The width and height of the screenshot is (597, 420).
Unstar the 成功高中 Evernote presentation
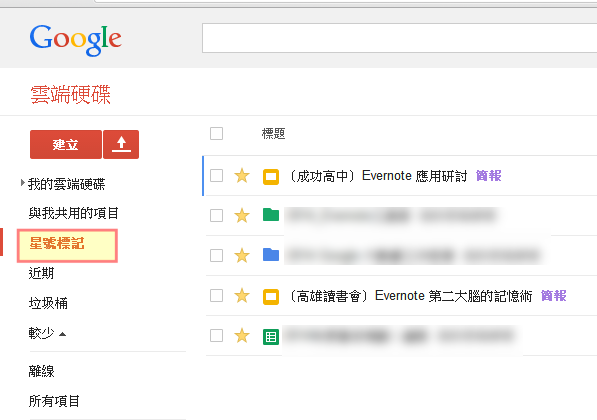click(242, 176)
